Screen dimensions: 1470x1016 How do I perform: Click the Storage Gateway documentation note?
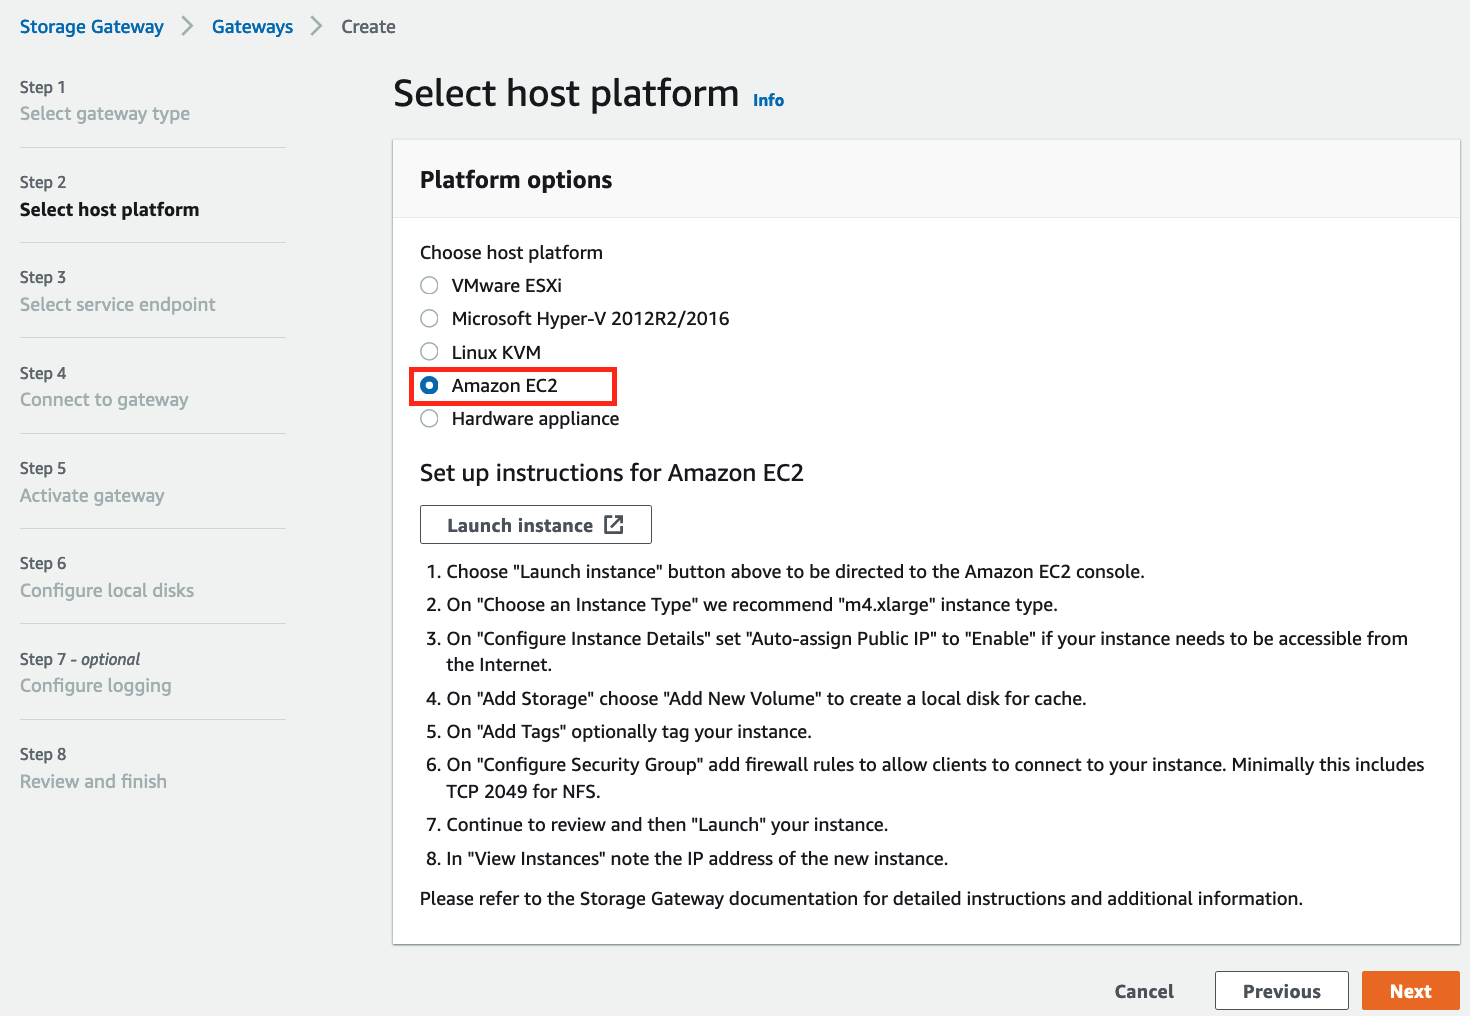pyautogui.click(x=861, y=898)
